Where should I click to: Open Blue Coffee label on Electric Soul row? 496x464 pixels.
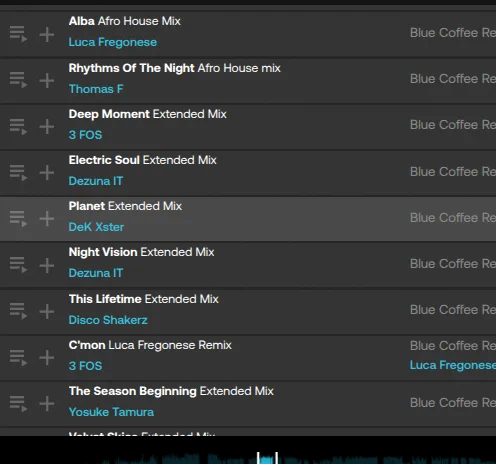[453, 172]
